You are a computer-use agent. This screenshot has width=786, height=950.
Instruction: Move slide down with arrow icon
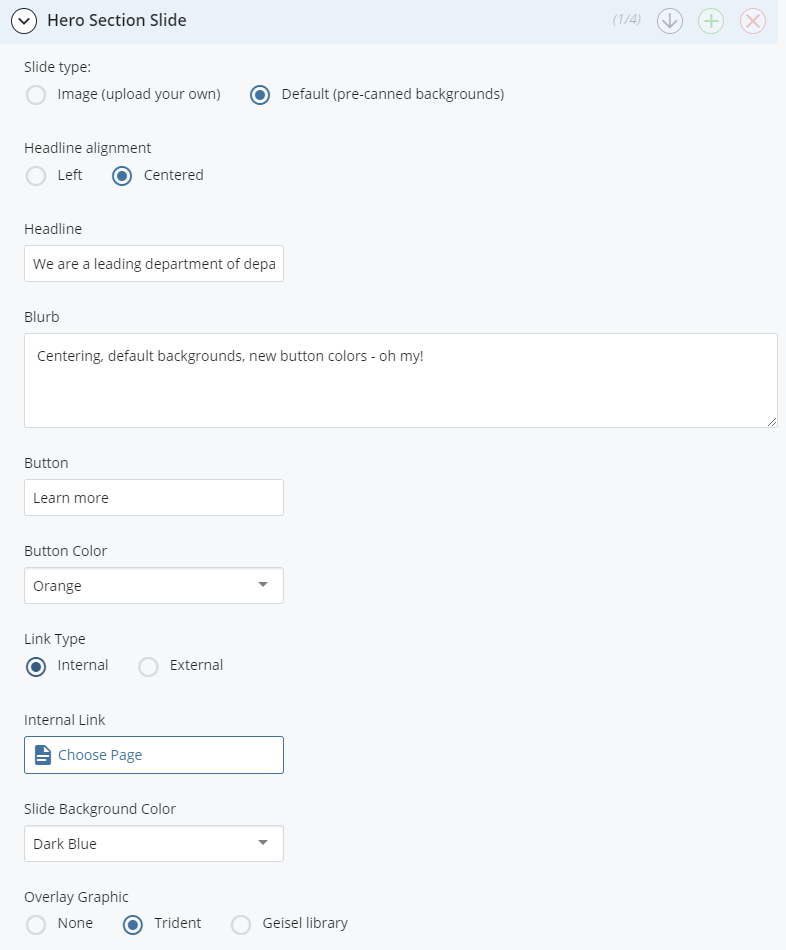coord(670,21)
